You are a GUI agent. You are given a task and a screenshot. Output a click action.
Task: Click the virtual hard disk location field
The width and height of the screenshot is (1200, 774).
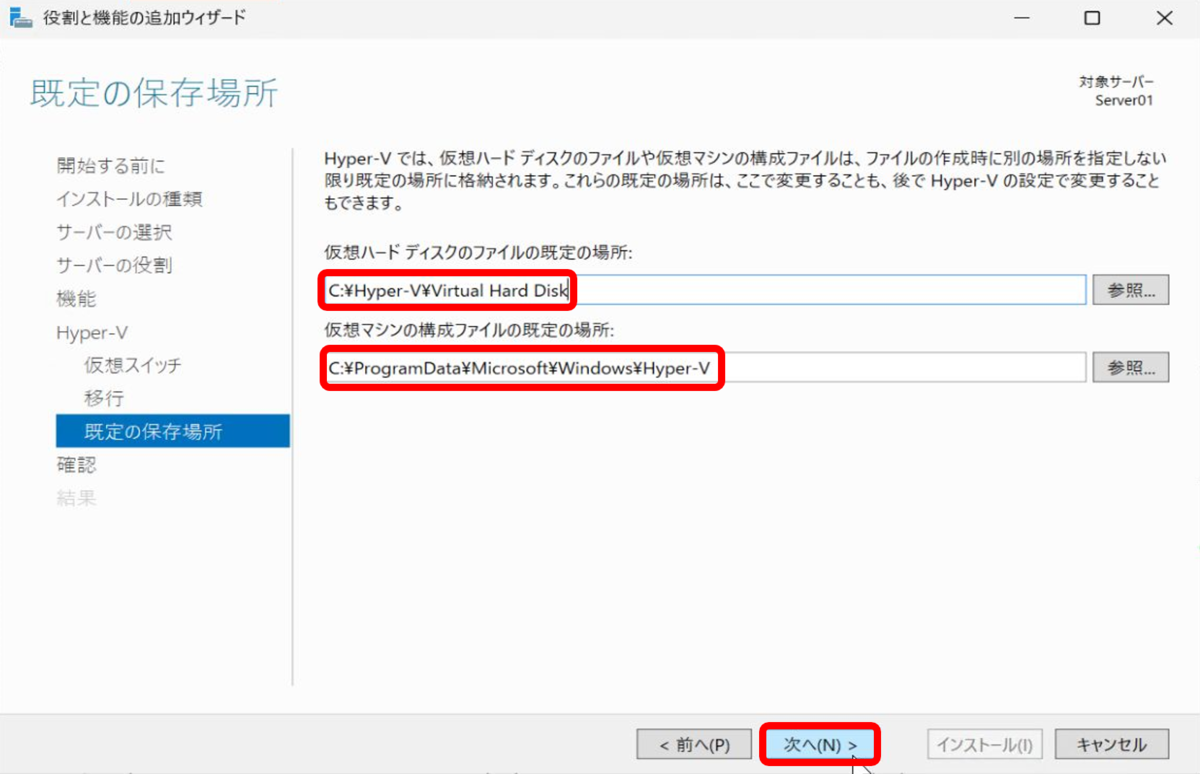coord(704,290)
